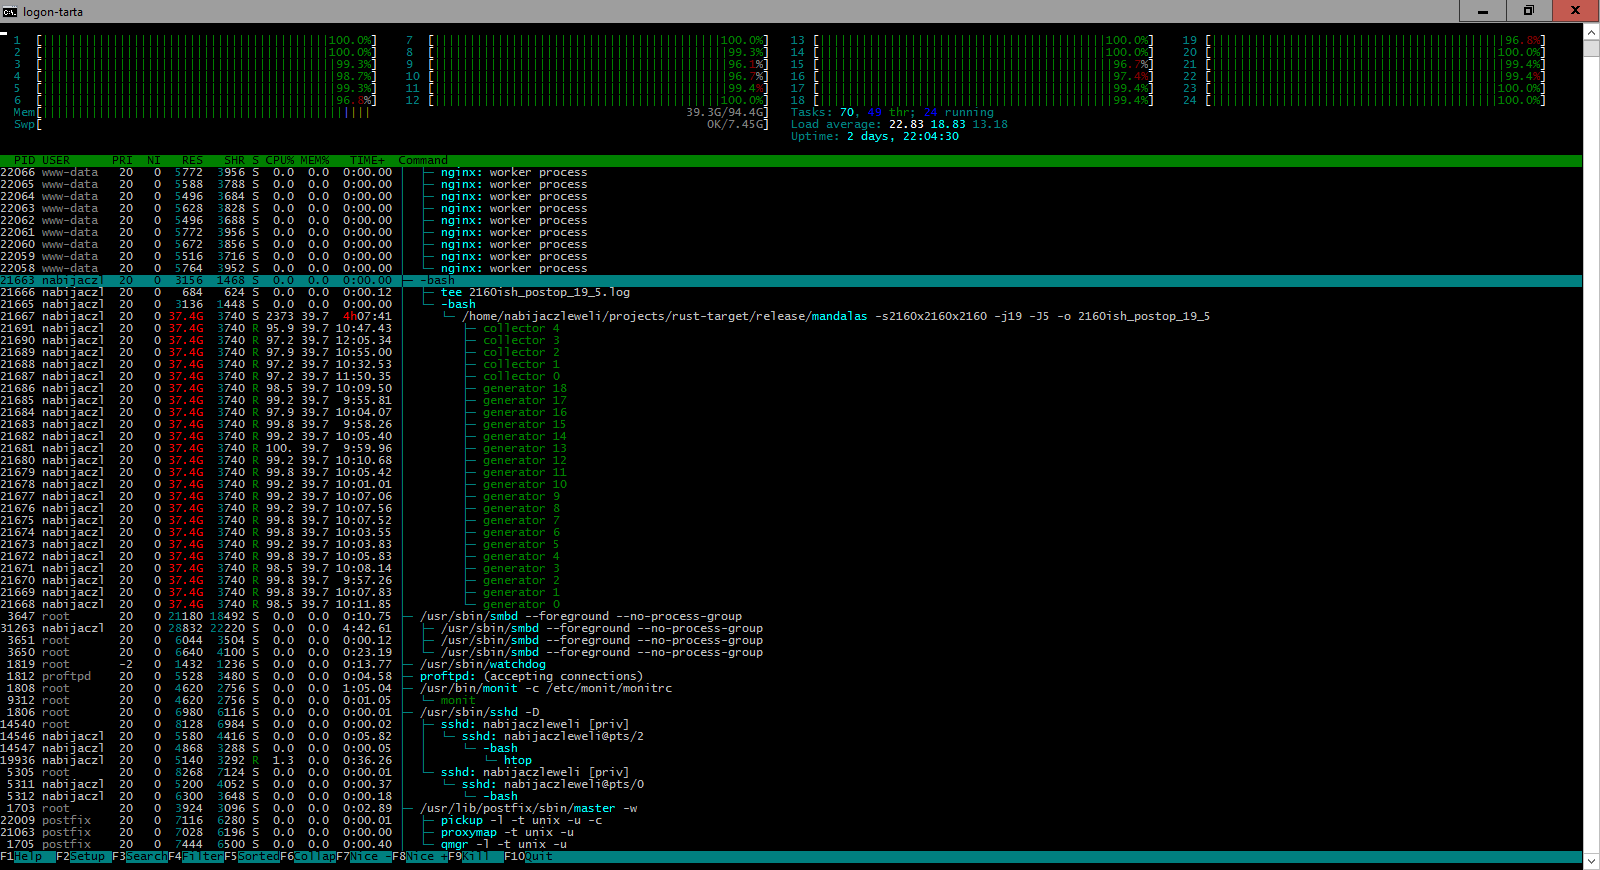This screenshot has width=1600, height=870.
Task: Click the scrollbar down arrow
Action: click(1591, 860)
